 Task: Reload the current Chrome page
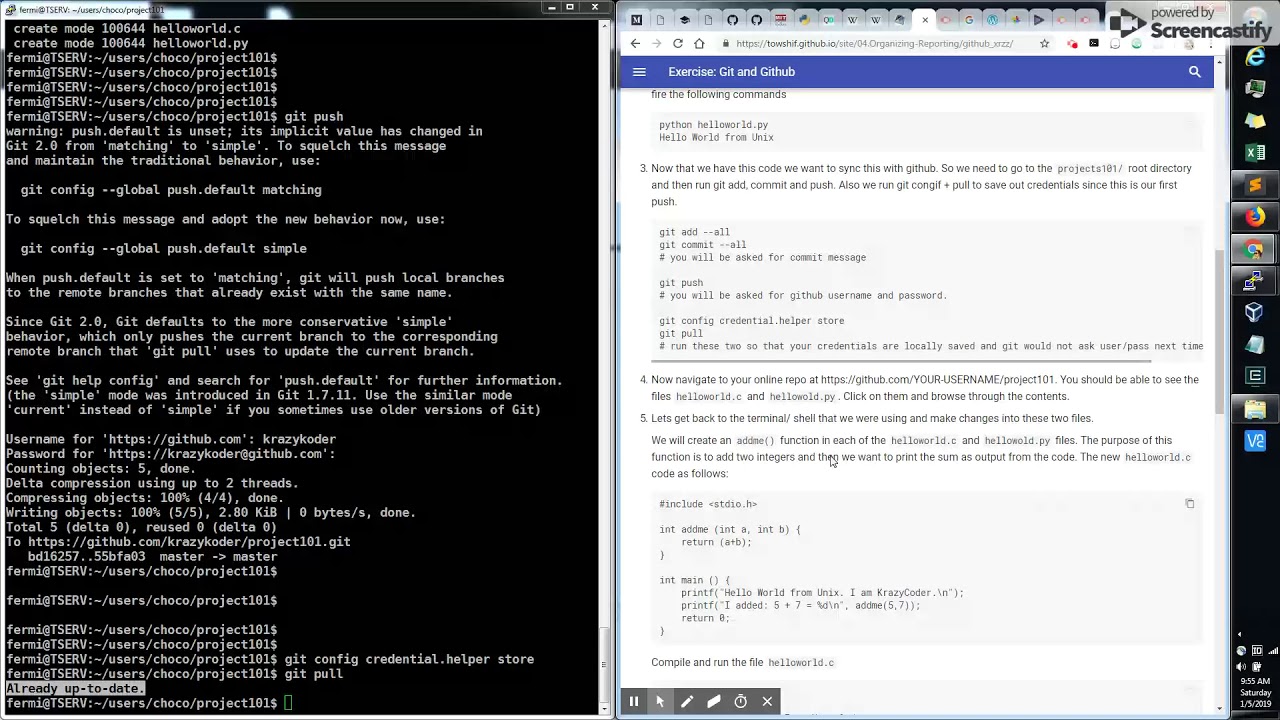coord(678,44)
